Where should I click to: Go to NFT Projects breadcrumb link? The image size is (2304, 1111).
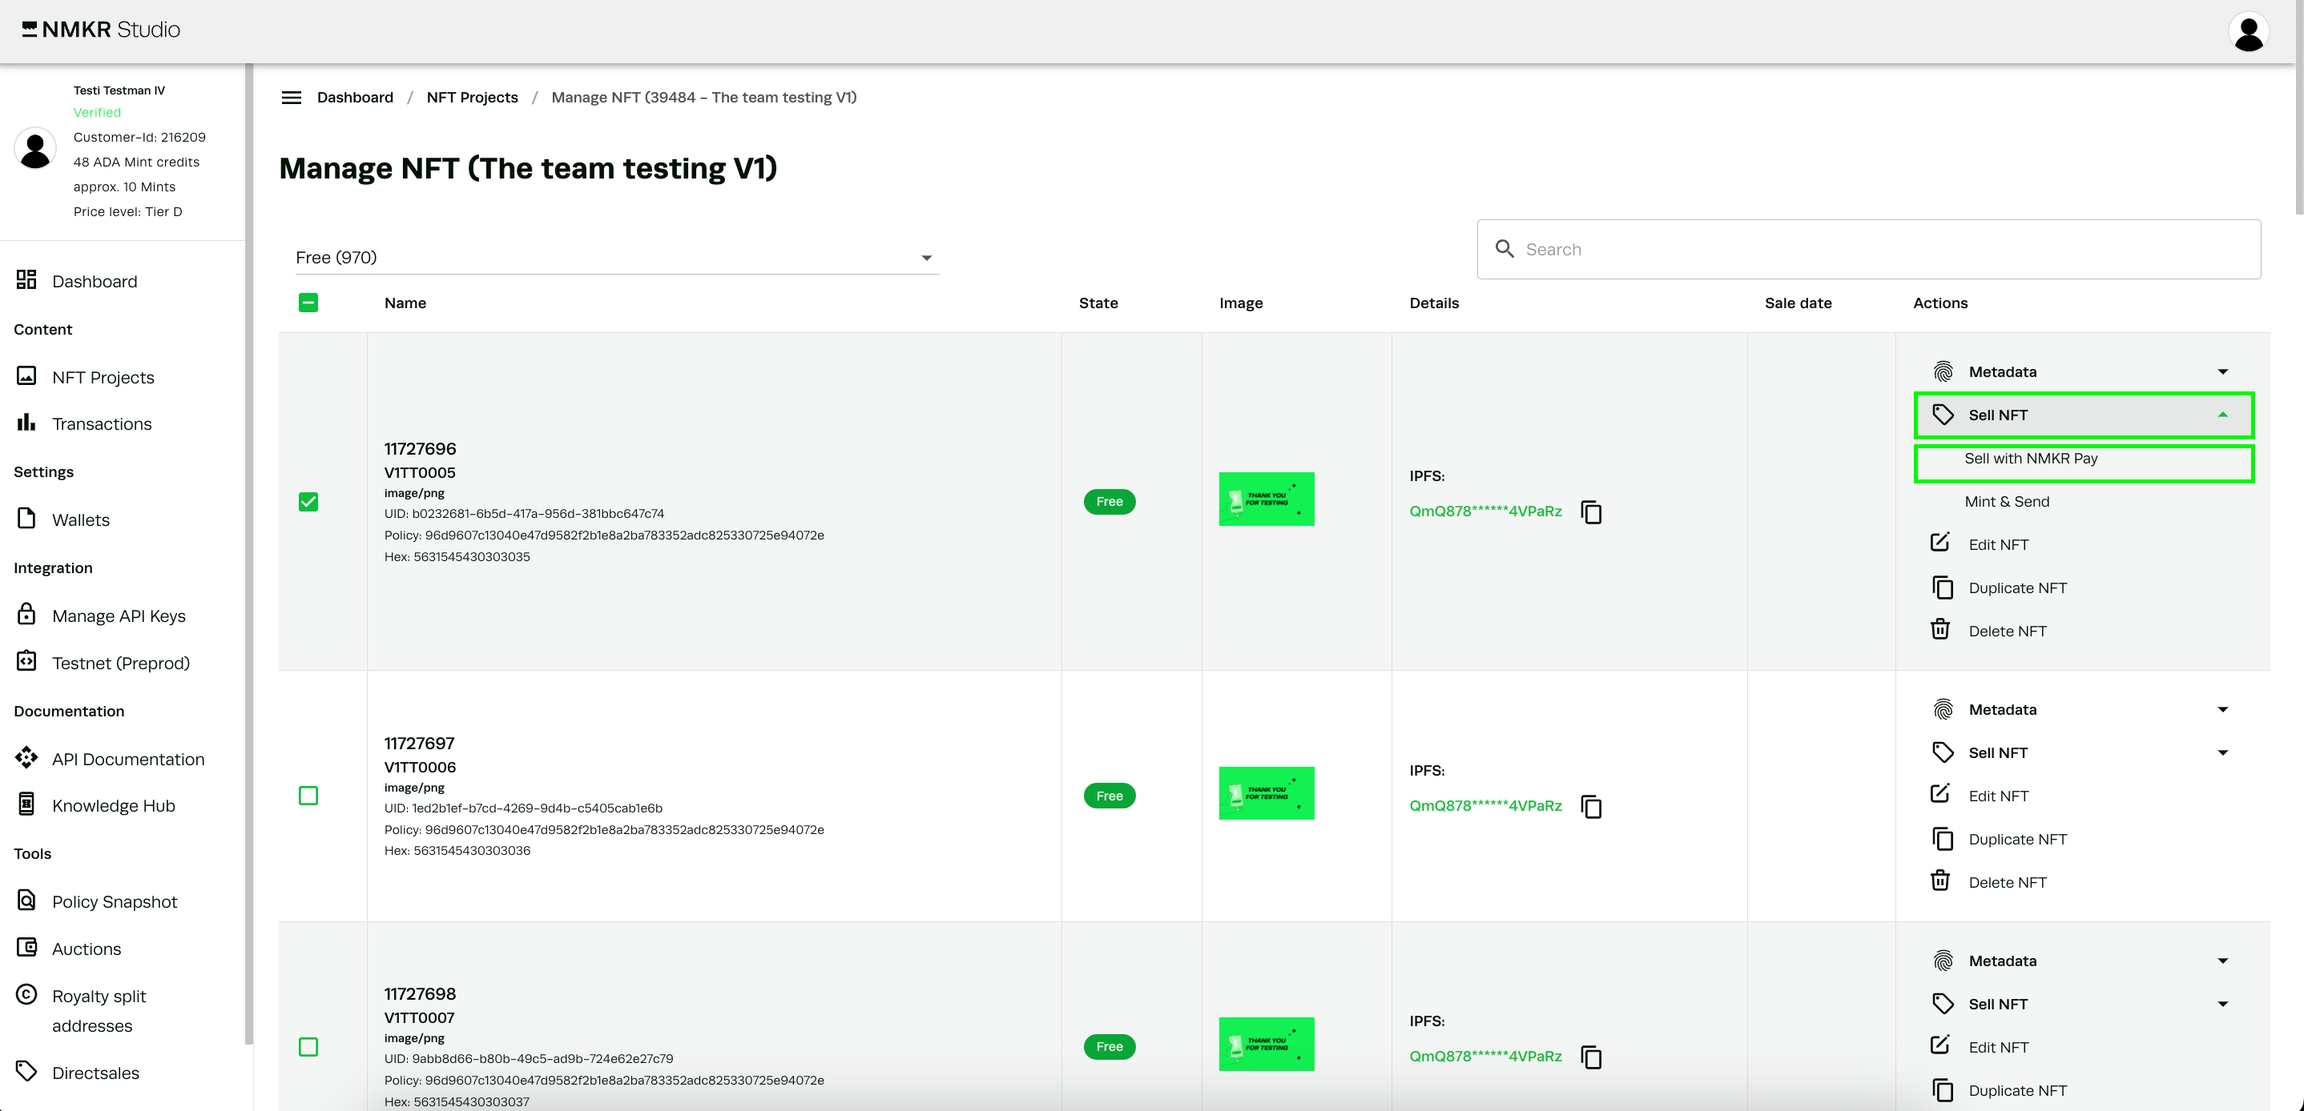(472, 97)
